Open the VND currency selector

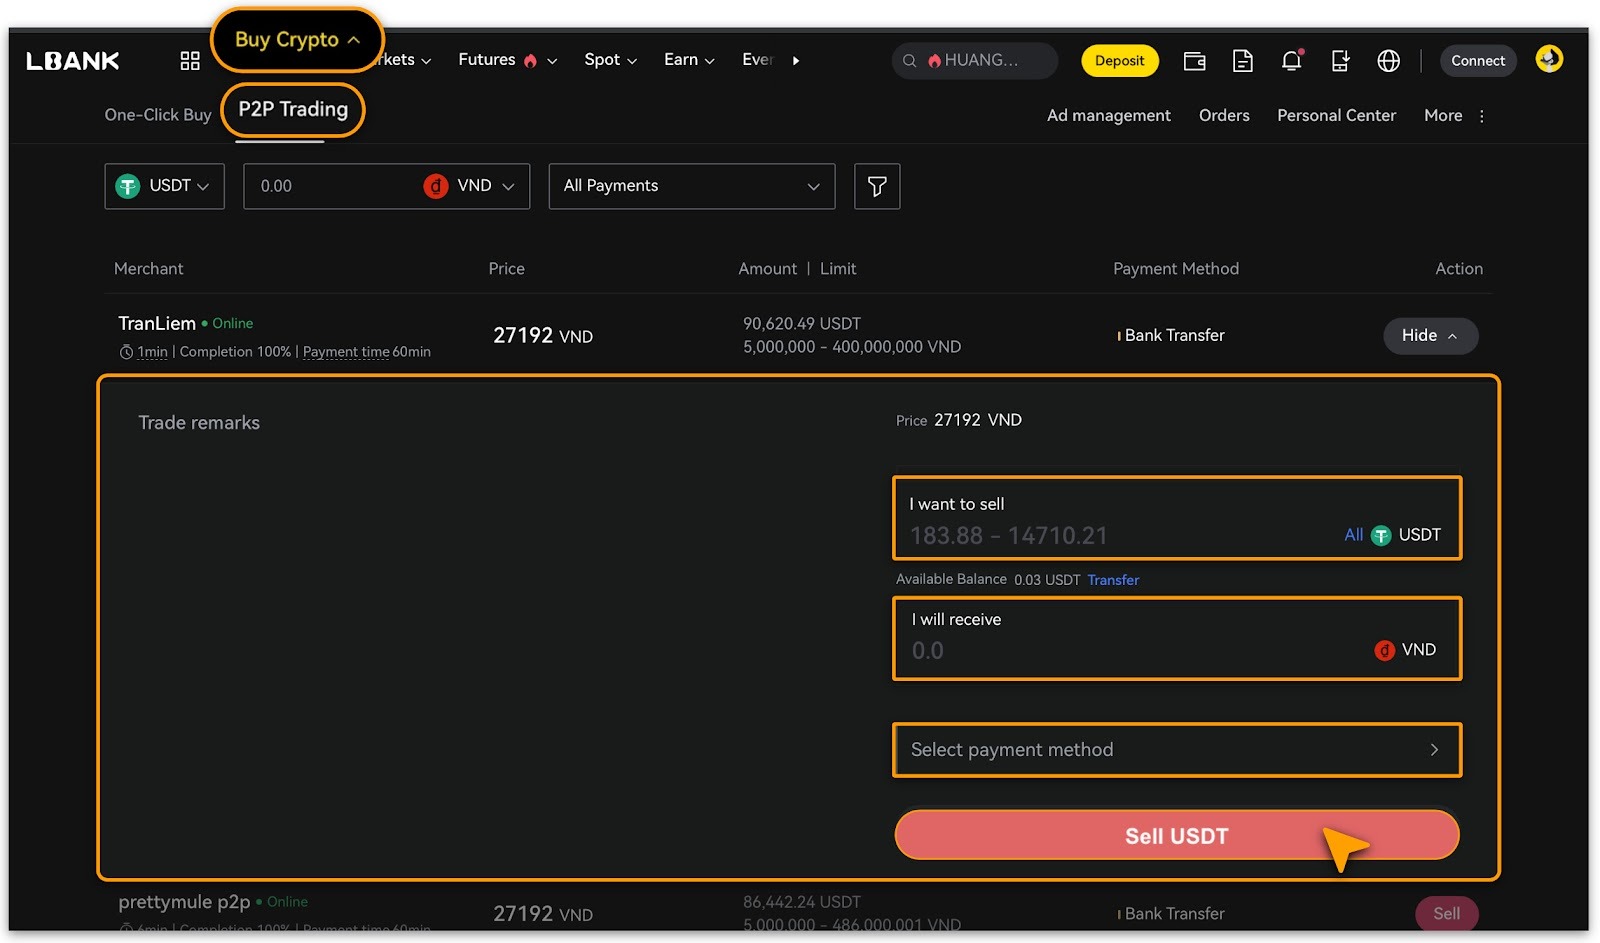pyautogui.click(x=472, y=186)
